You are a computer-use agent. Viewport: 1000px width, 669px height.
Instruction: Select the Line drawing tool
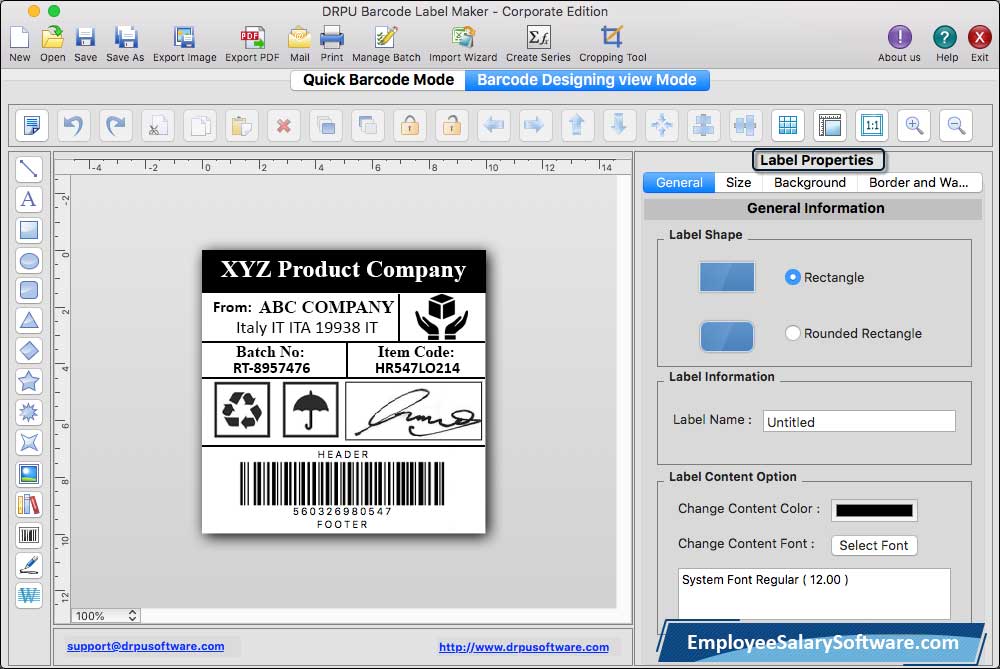click(x=29, y=169)
